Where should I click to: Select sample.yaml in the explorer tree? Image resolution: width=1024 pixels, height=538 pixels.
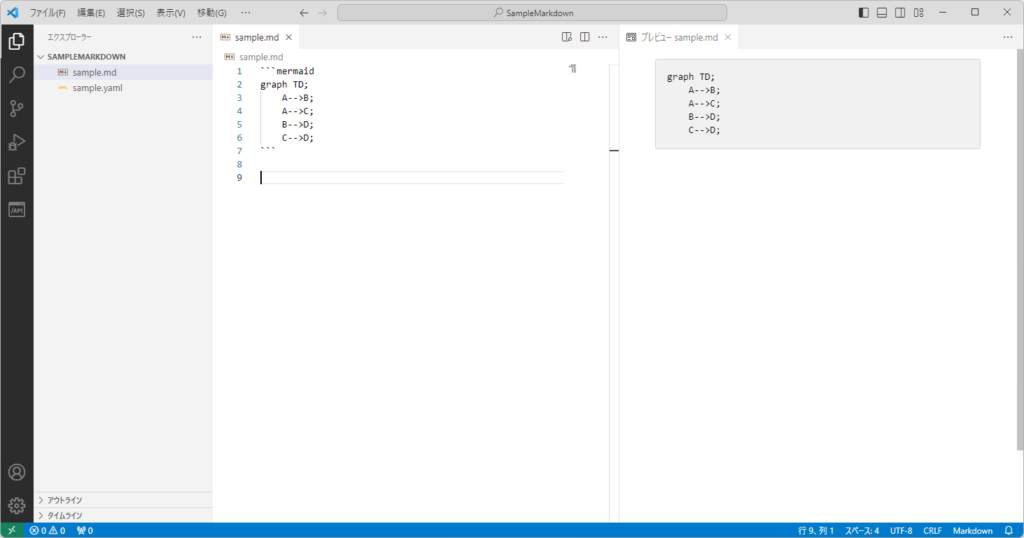[x=123, y=87]
